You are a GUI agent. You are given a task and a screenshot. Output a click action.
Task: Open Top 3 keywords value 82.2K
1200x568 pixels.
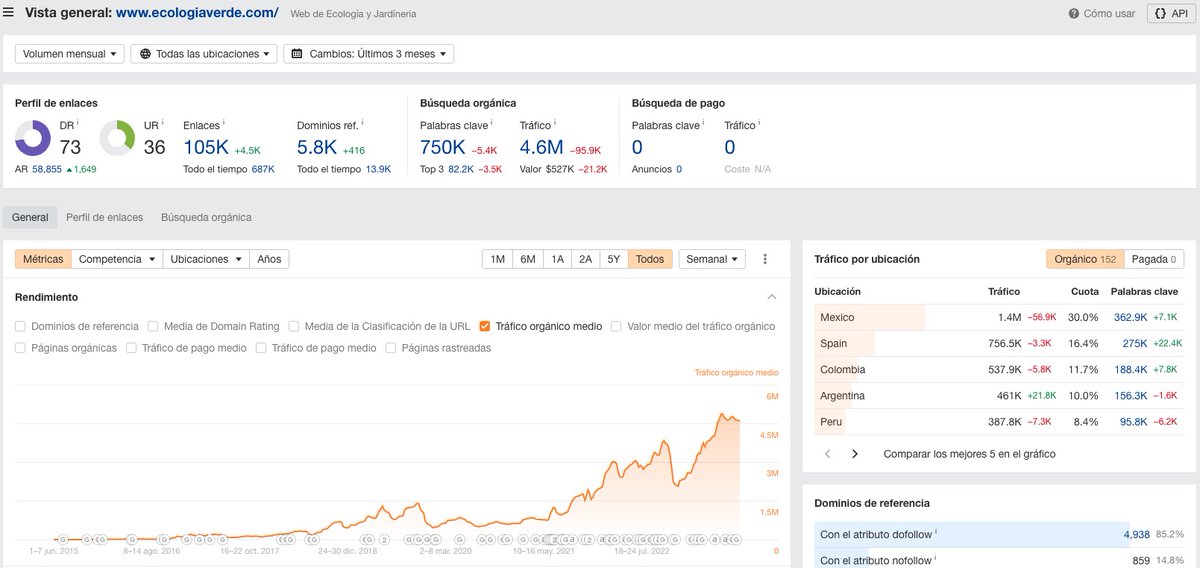(461, 169)
